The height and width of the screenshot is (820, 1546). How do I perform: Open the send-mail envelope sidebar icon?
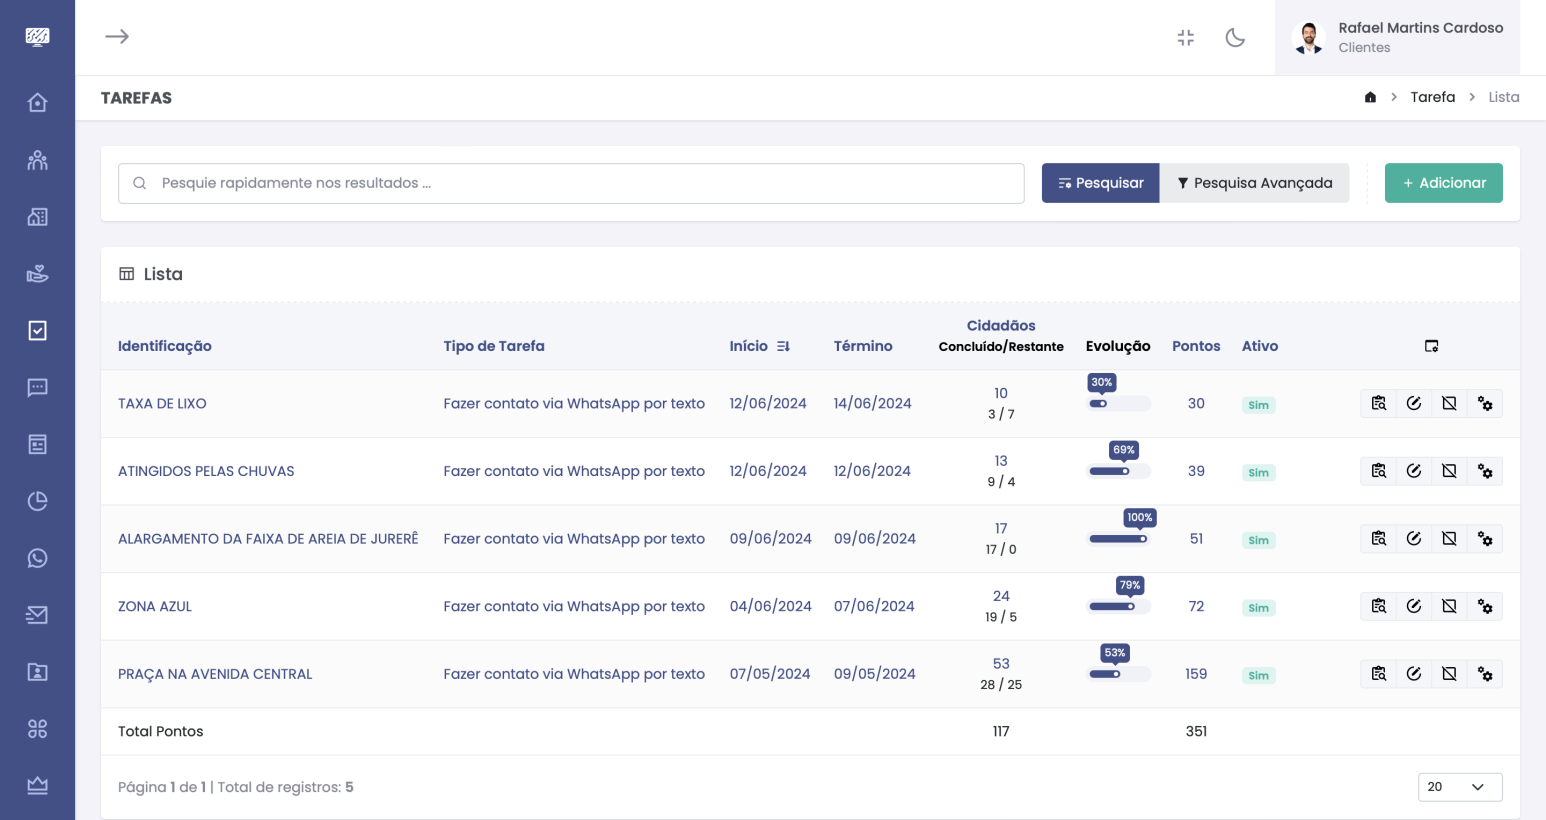(x=37, y=615)
